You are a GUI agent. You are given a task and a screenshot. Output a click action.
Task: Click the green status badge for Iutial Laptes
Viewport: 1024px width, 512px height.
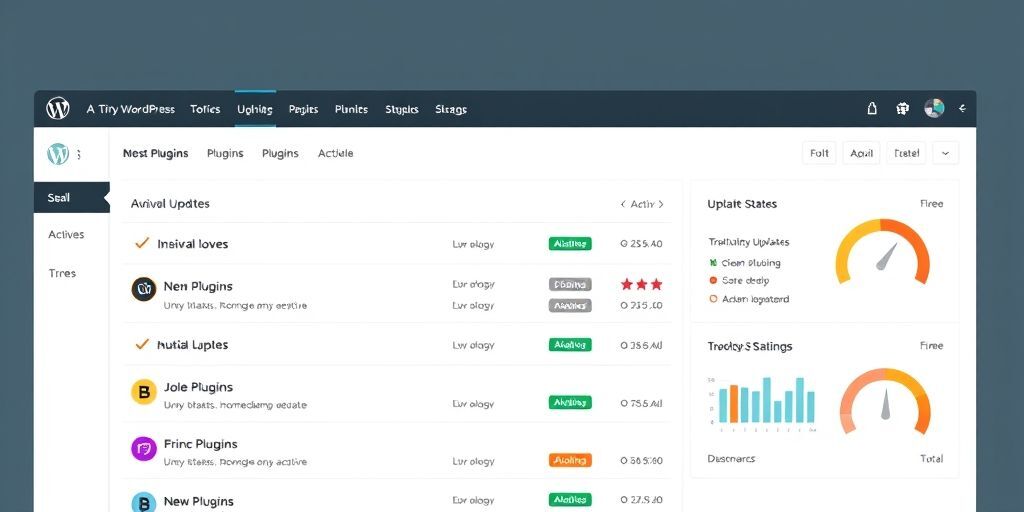pos(570,344)
